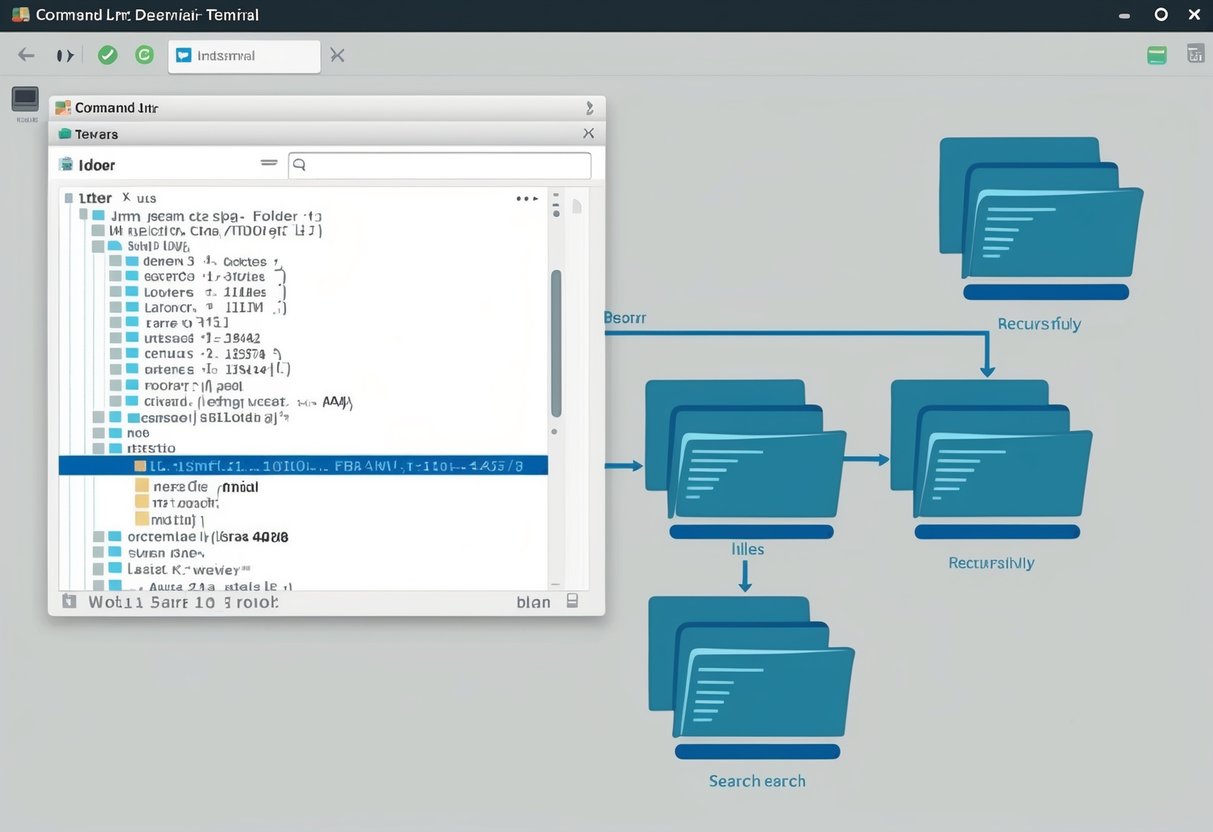Click the teal panel icon at top right
Viewport: 1213px width, 832px height.
click(1157, 55)
